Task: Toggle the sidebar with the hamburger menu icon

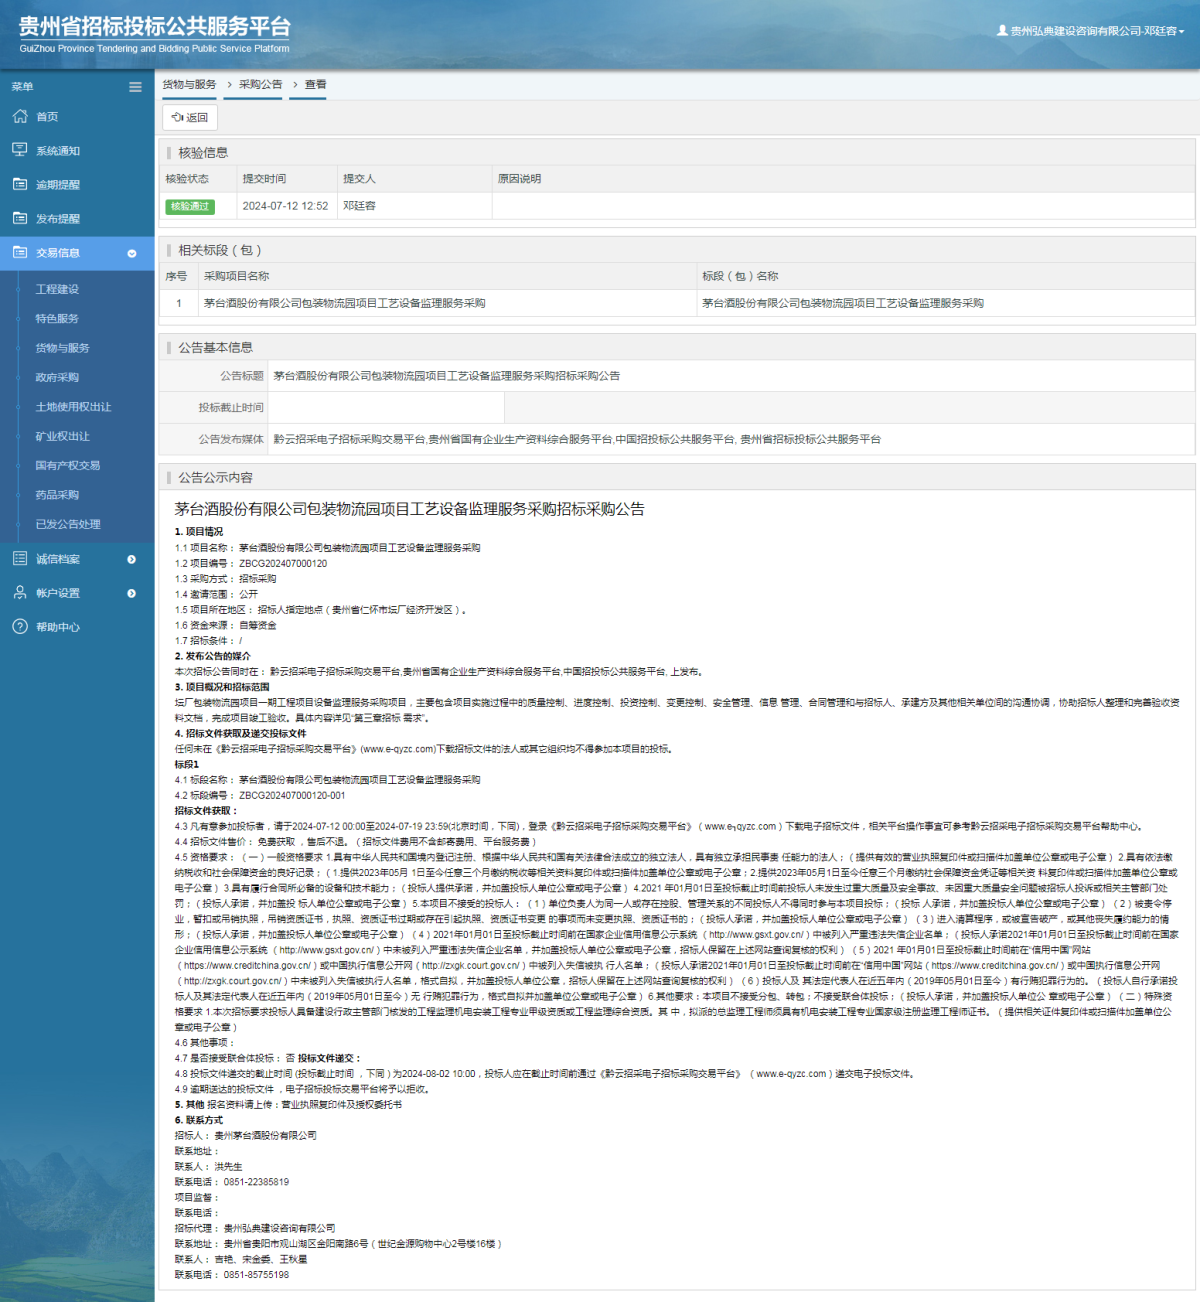Action: pyautogui.click(x=135, y=87)
